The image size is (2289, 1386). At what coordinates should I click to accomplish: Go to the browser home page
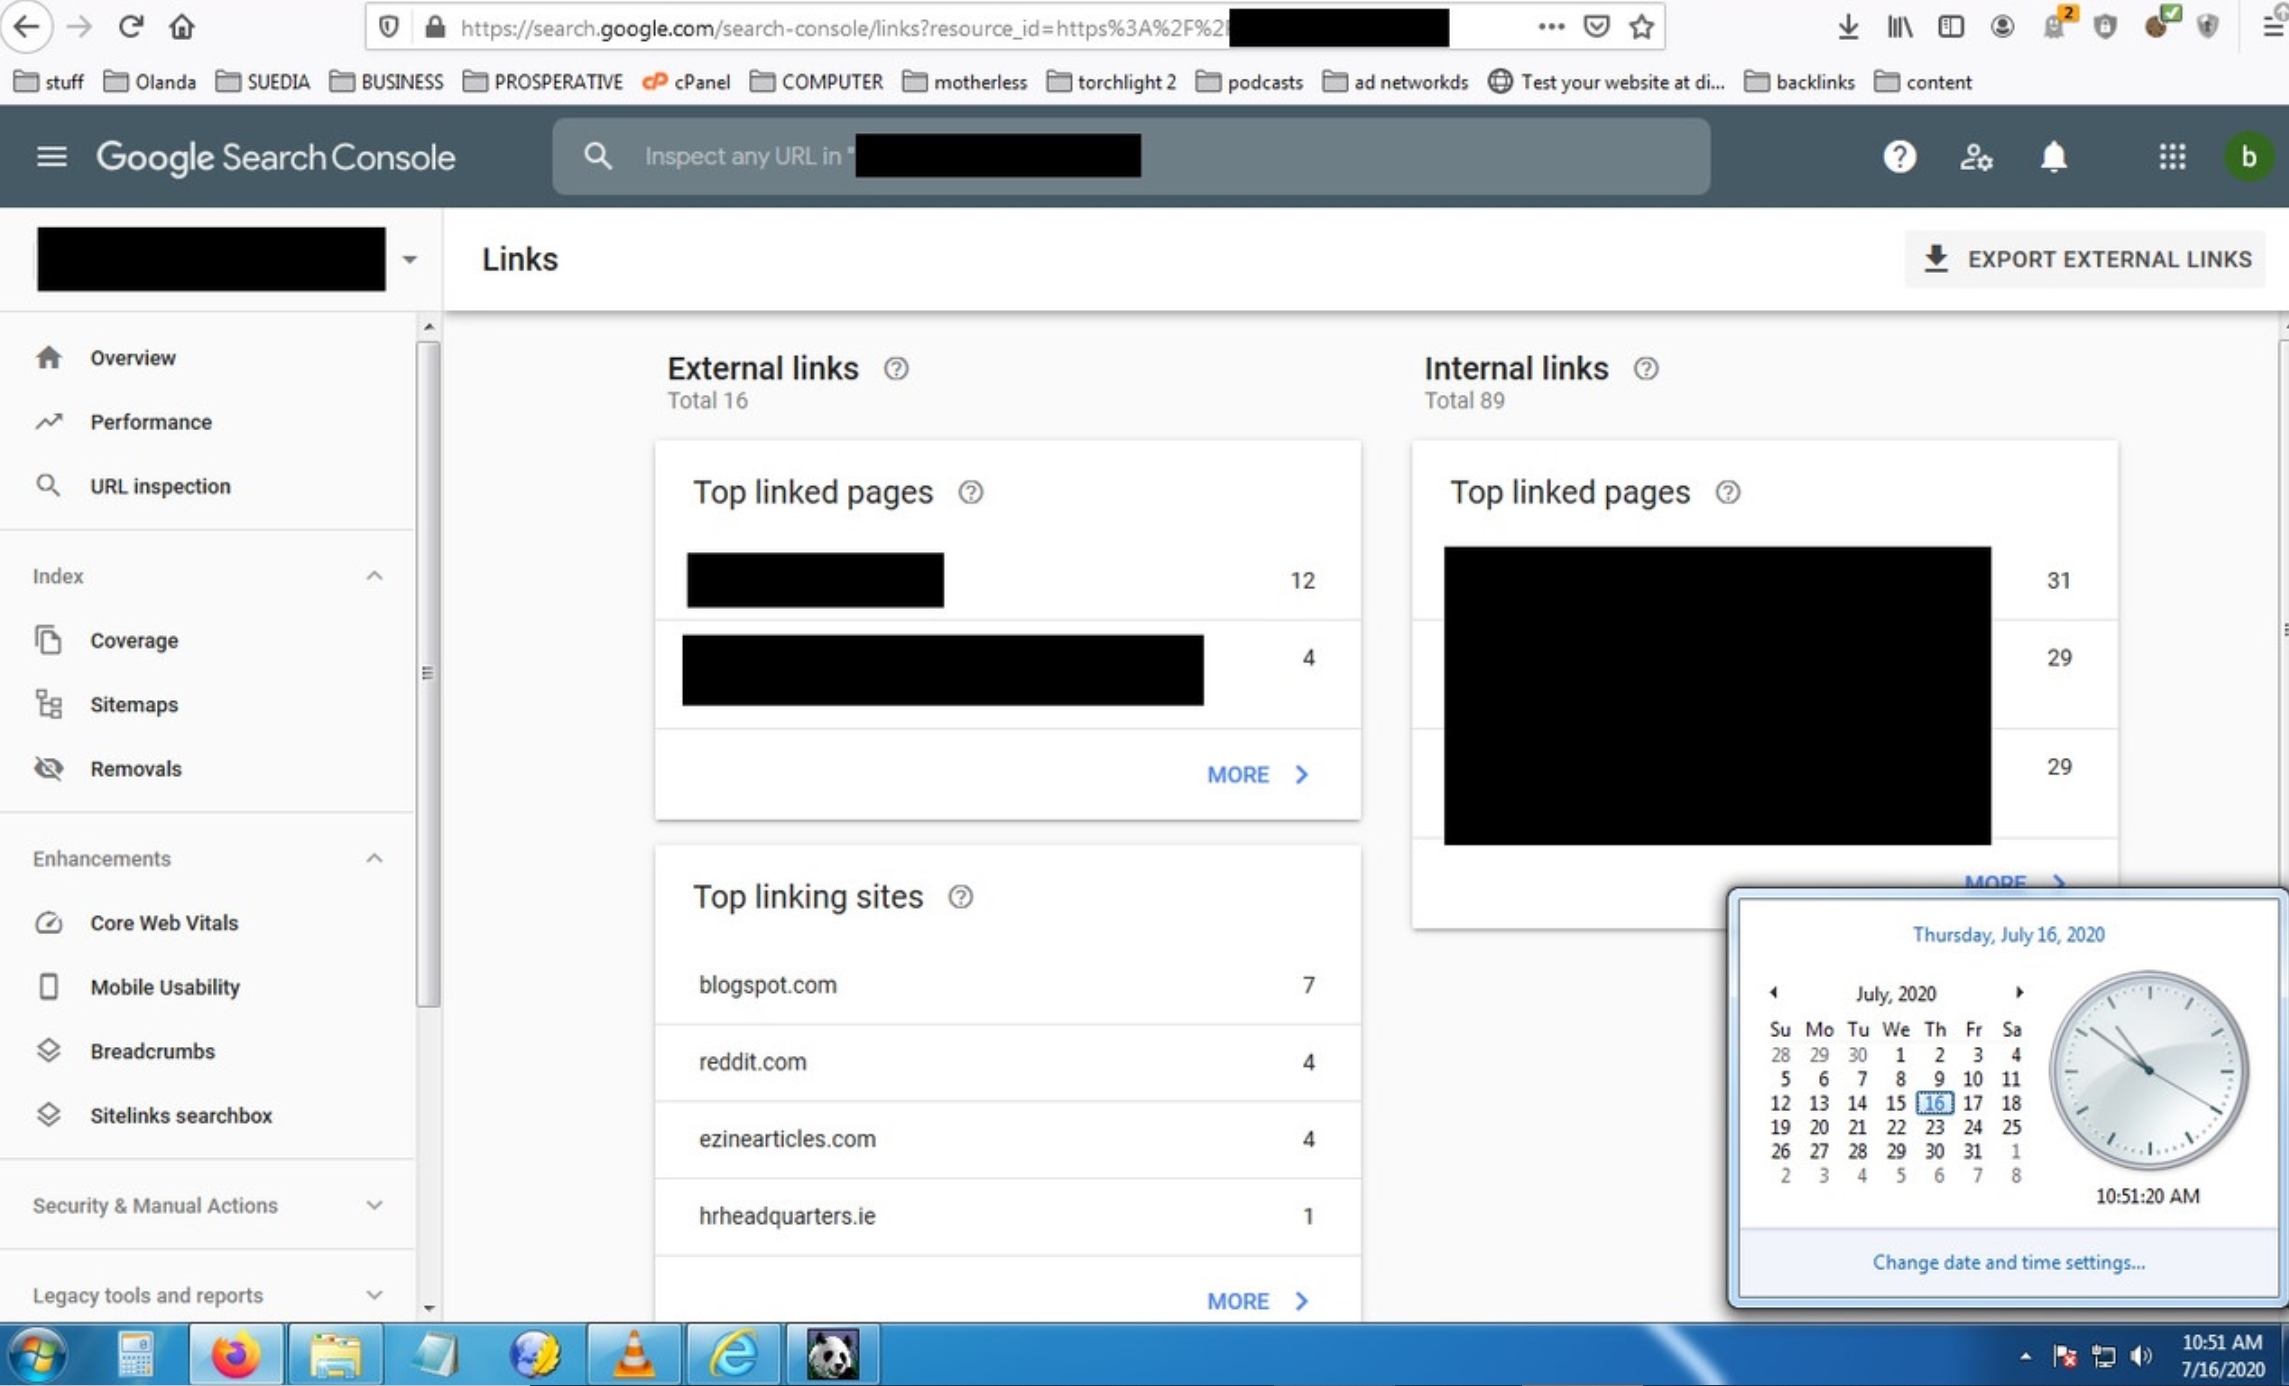pos(182,26)
